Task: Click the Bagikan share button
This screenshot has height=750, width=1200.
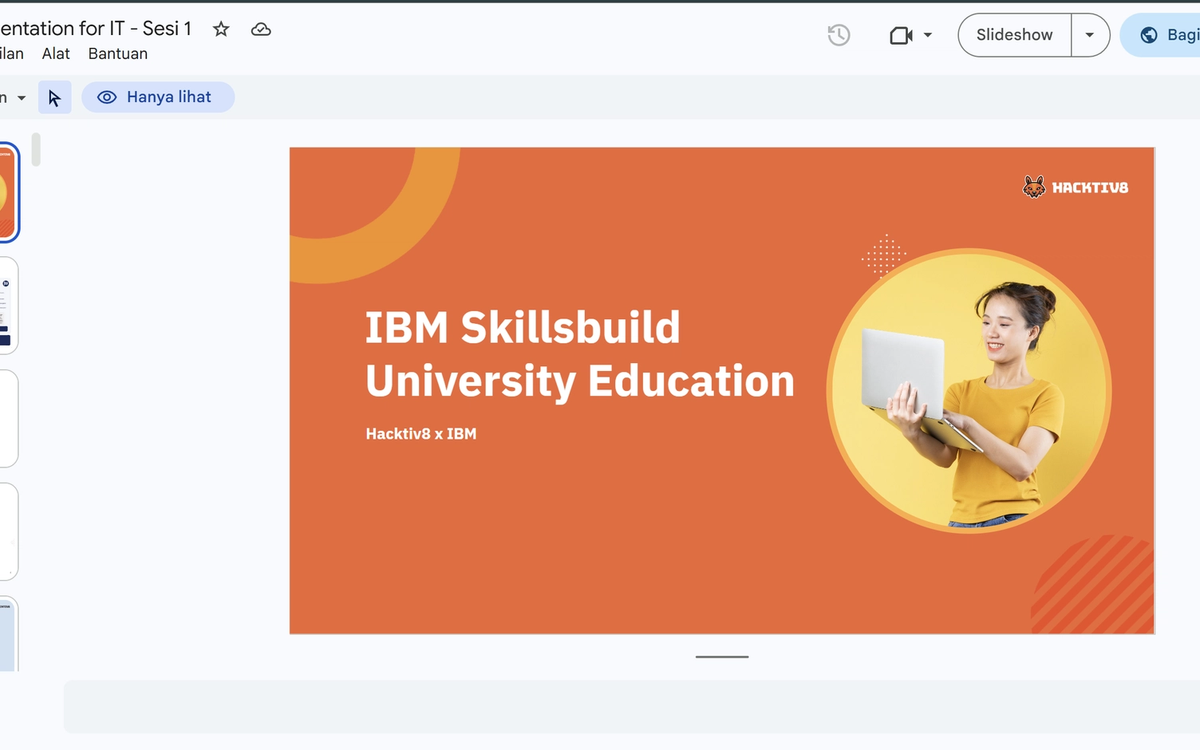Action: [1162, 35]
